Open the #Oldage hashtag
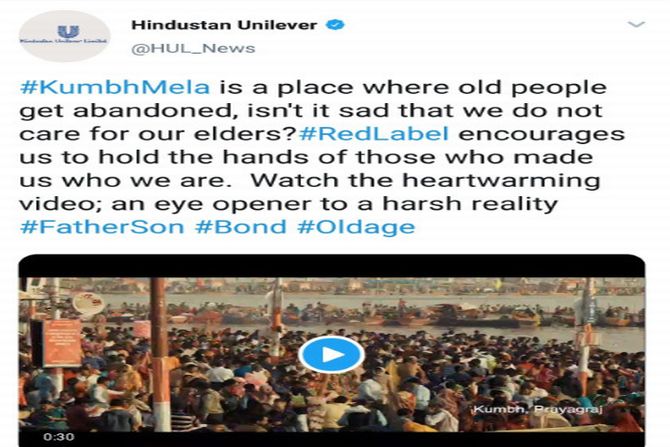670x447 pixels. (x=356, y=227)
